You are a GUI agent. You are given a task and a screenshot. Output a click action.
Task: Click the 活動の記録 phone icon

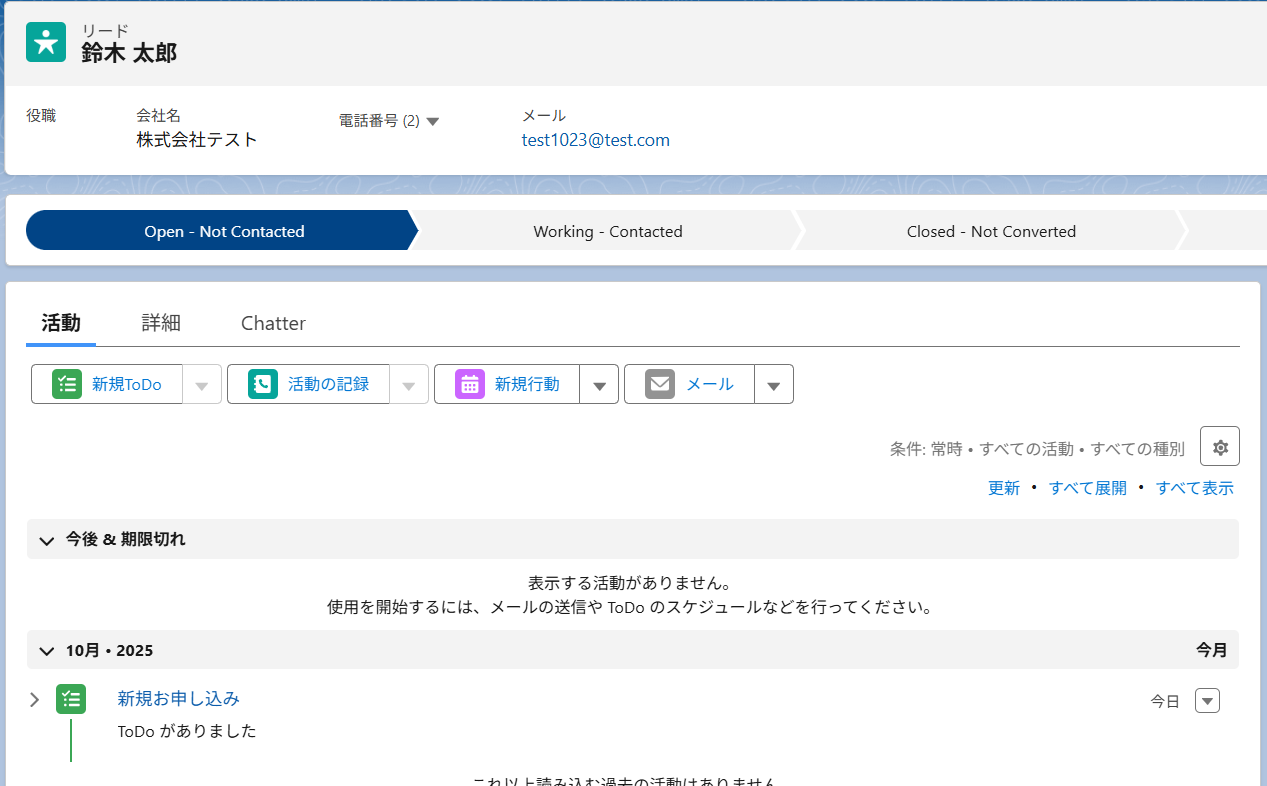262,383
